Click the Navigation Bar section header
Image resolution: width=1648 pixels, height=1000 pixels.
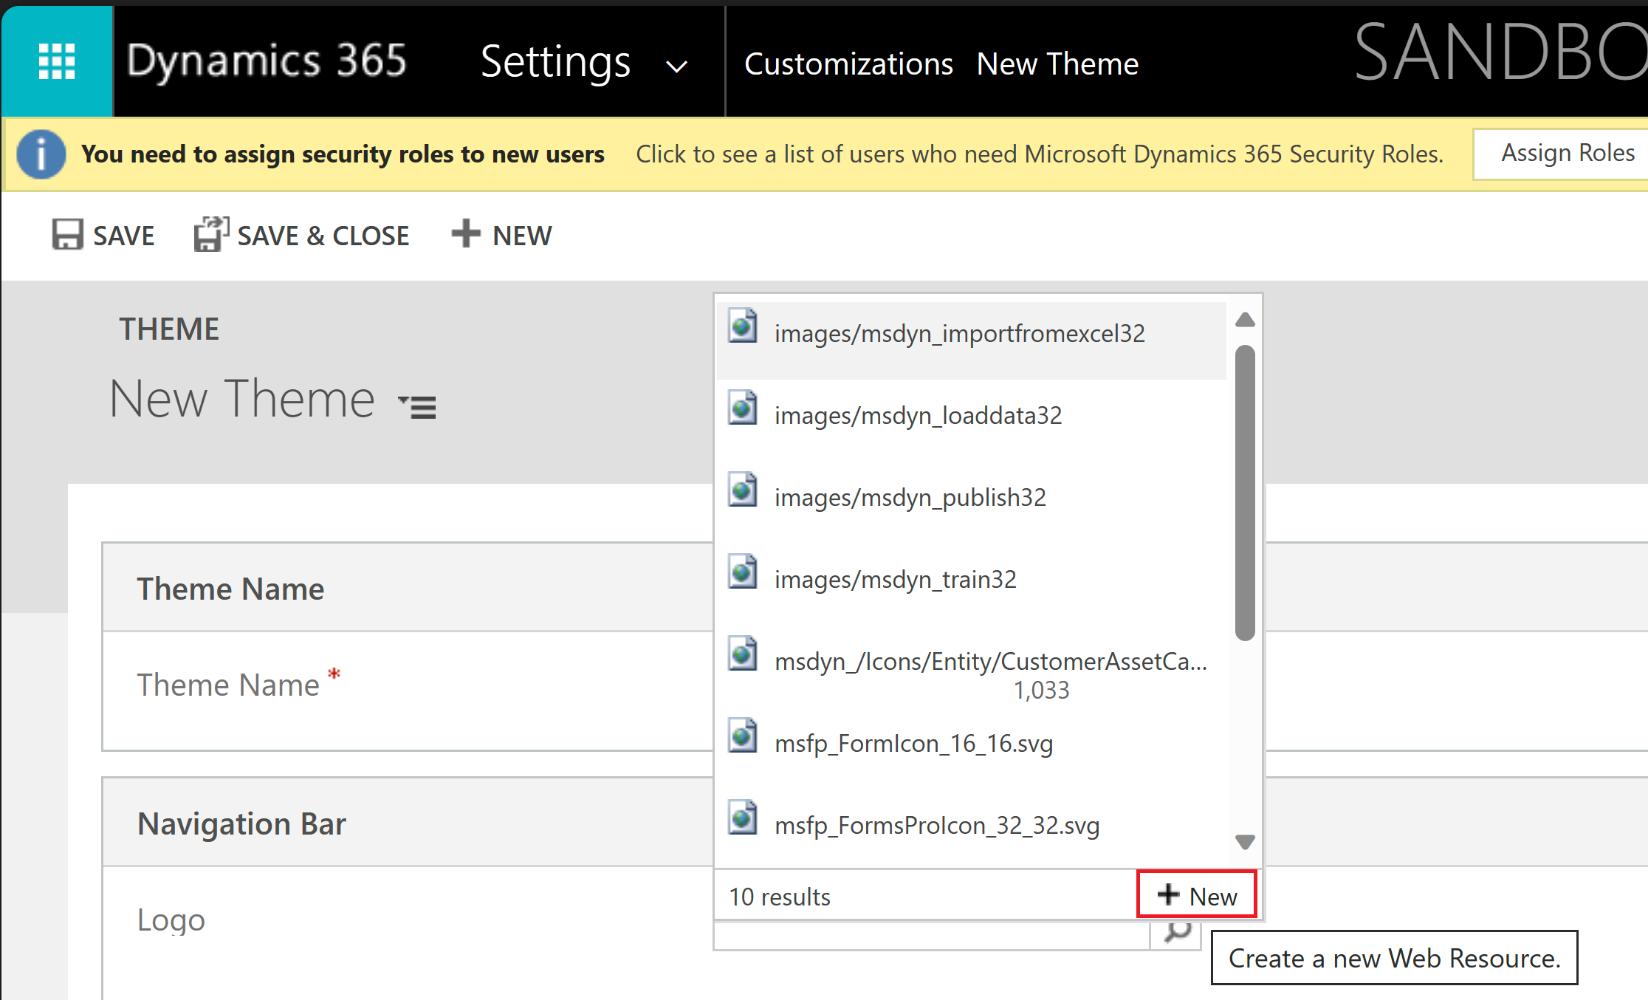[241, 824]
